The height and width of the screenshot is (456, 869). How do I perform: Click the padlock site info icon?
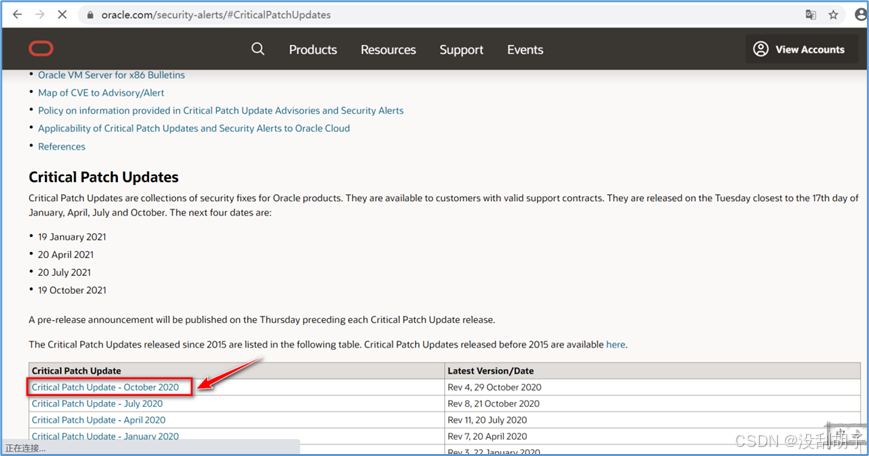coord(90,15)
